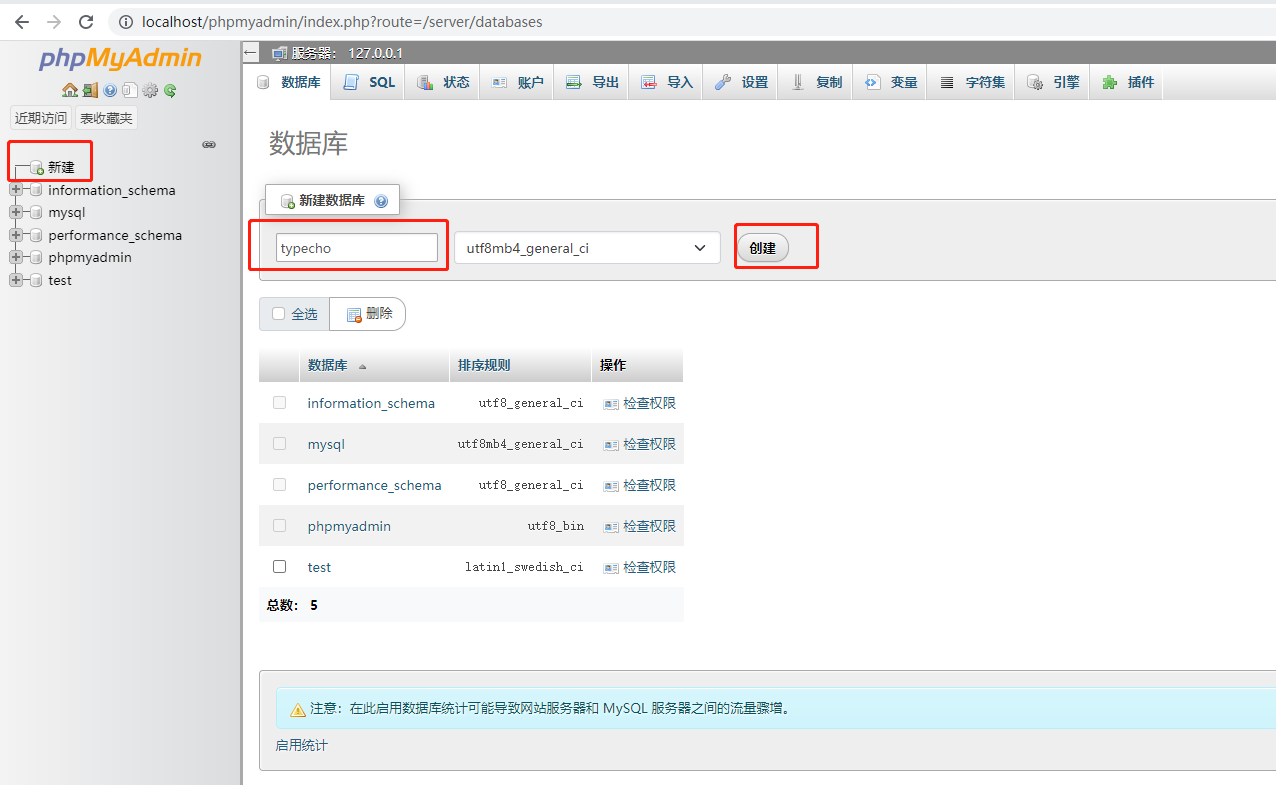Viewport: 1276px width, 785px height.
Task: Click the puzzle-piece icon of 插件 tab
Action: click(x=1109, y=82)
